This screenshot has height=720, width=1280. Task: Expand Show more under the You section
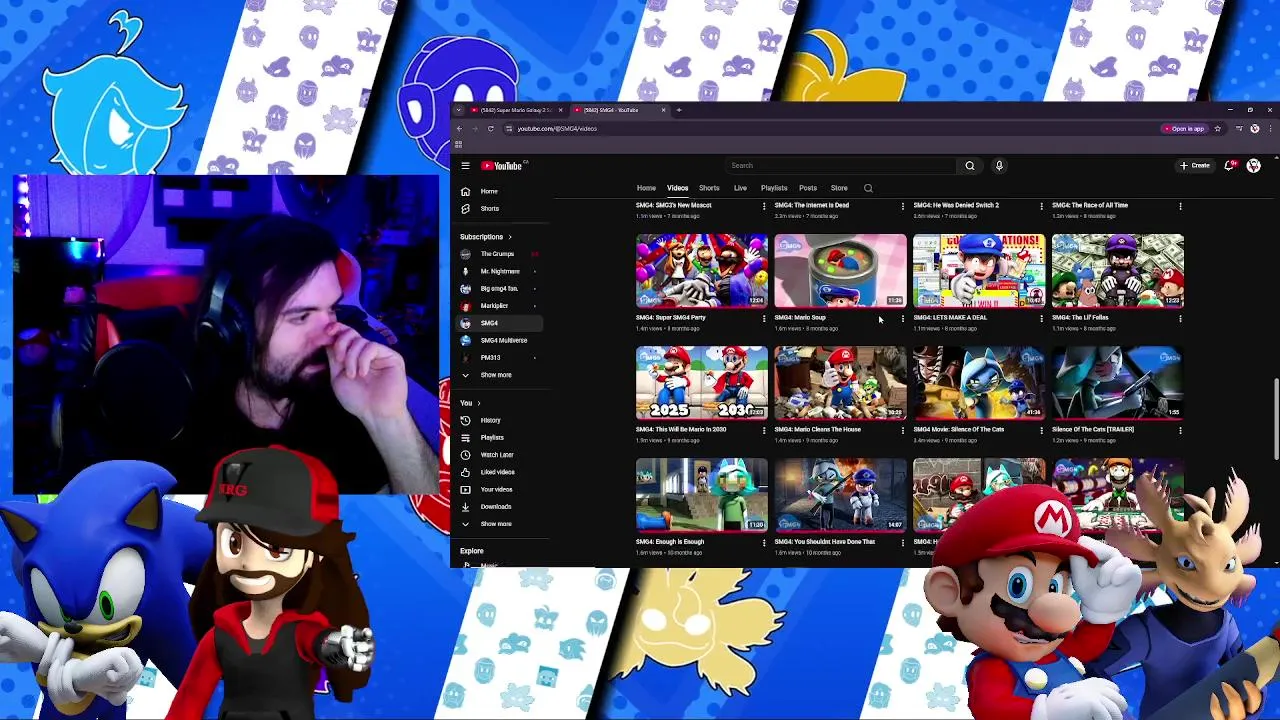click(498, 524)
